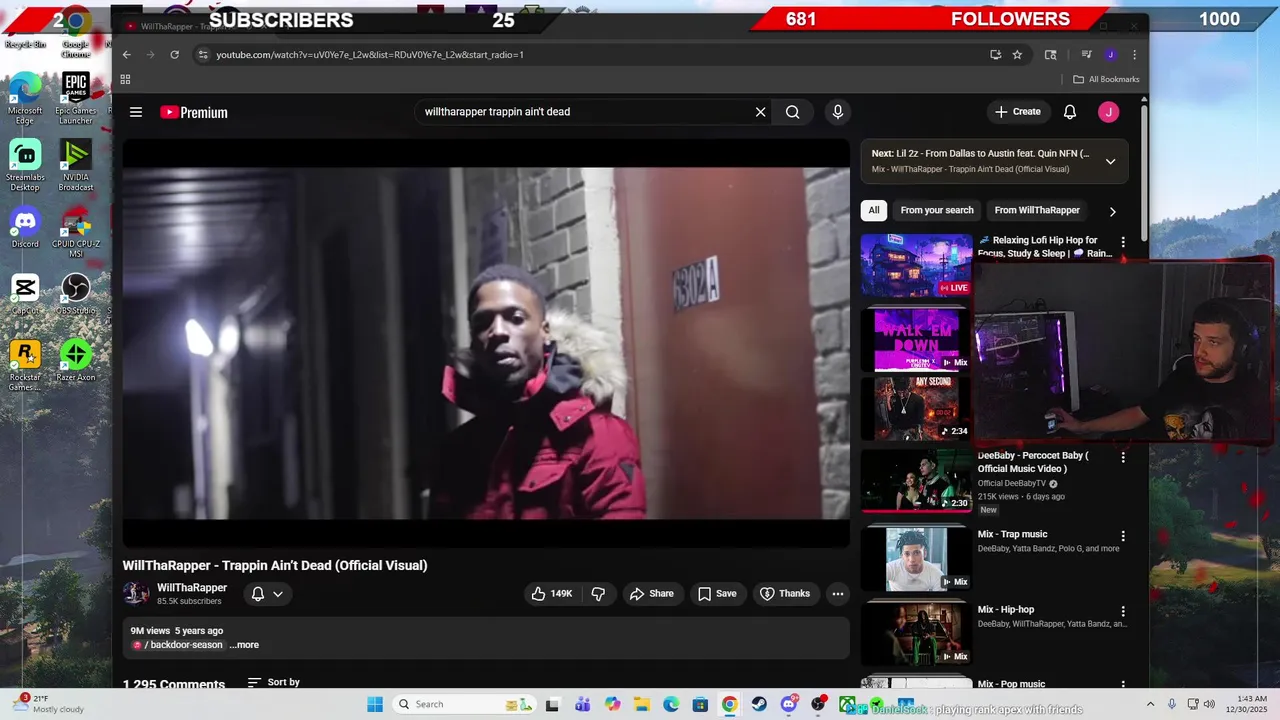Start voice search with microphone icon

[x=838, y=112]
